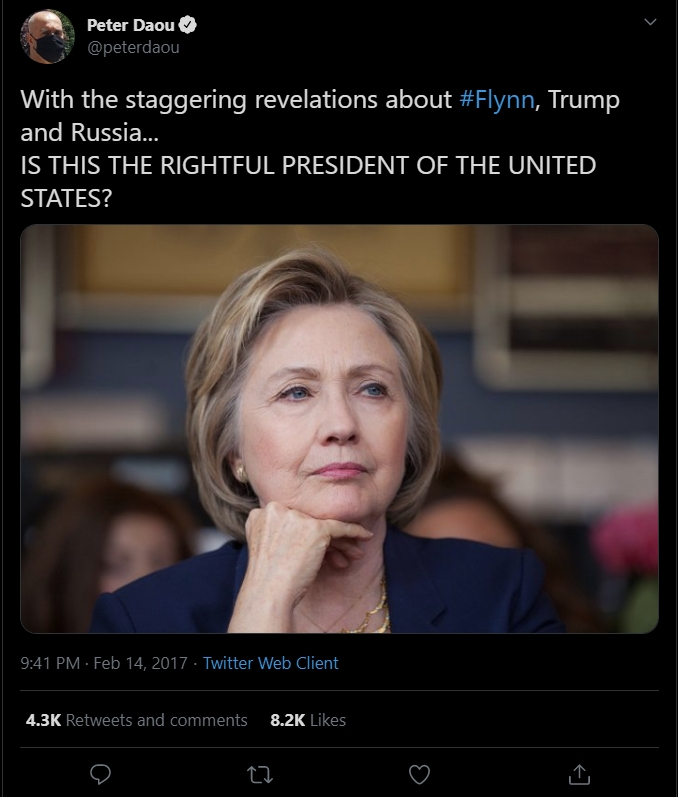Open the Twitter Web Client source link

point(270,663)
